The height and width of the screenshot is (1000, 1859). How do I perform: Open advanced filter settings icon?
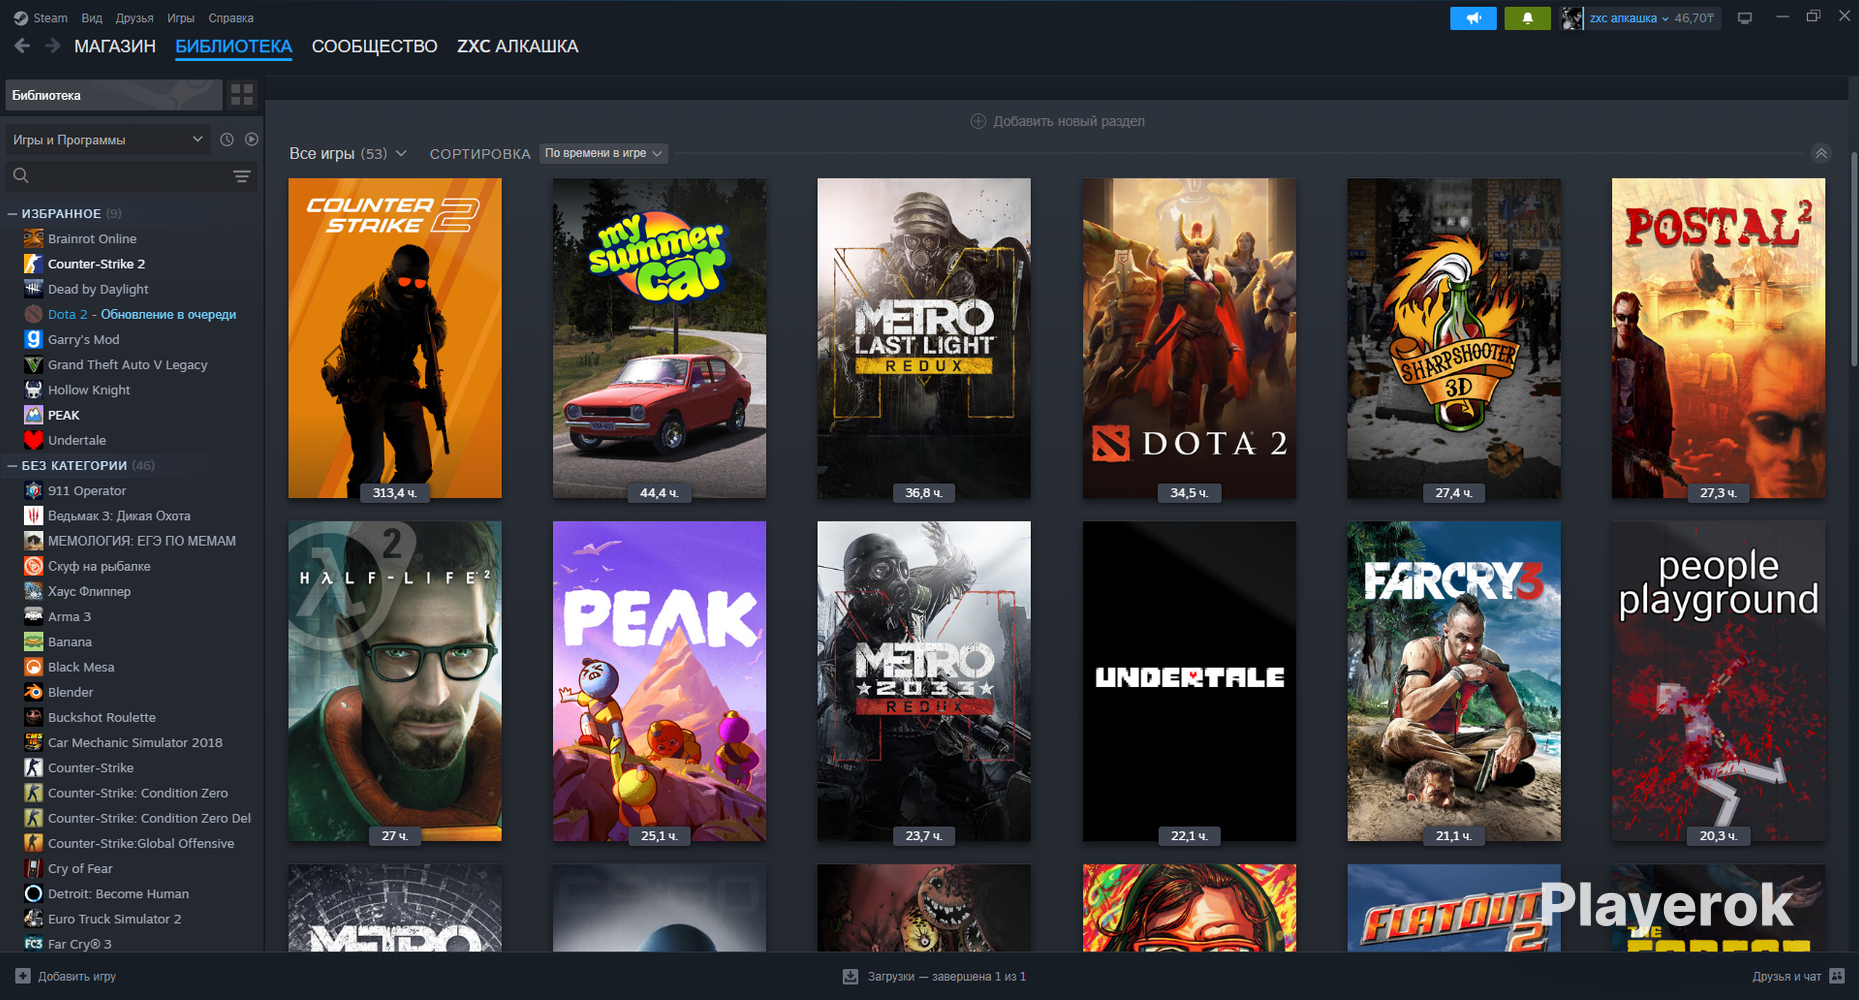pos(242,176)
